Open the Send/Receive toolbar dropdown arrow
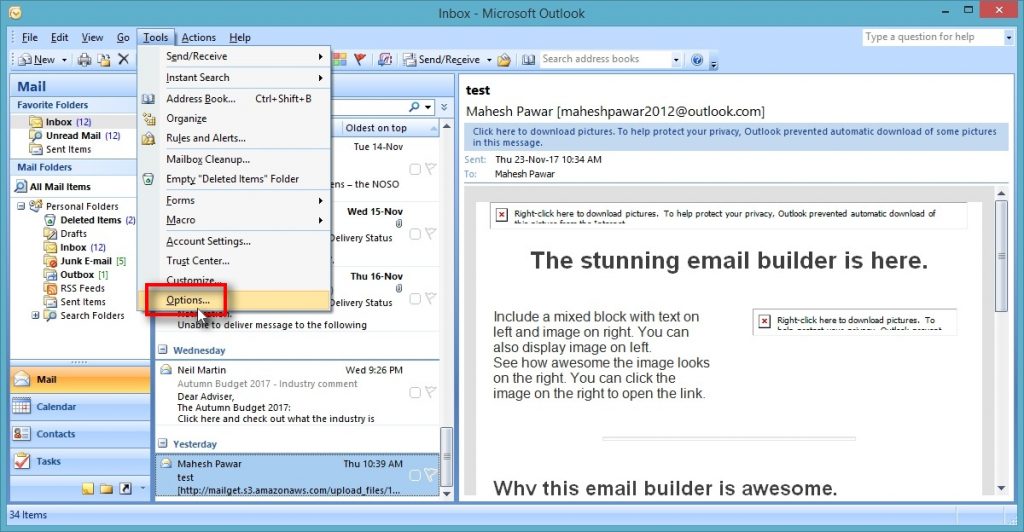This screenshot has width=1024, height=532. click(x=488, y=60)
